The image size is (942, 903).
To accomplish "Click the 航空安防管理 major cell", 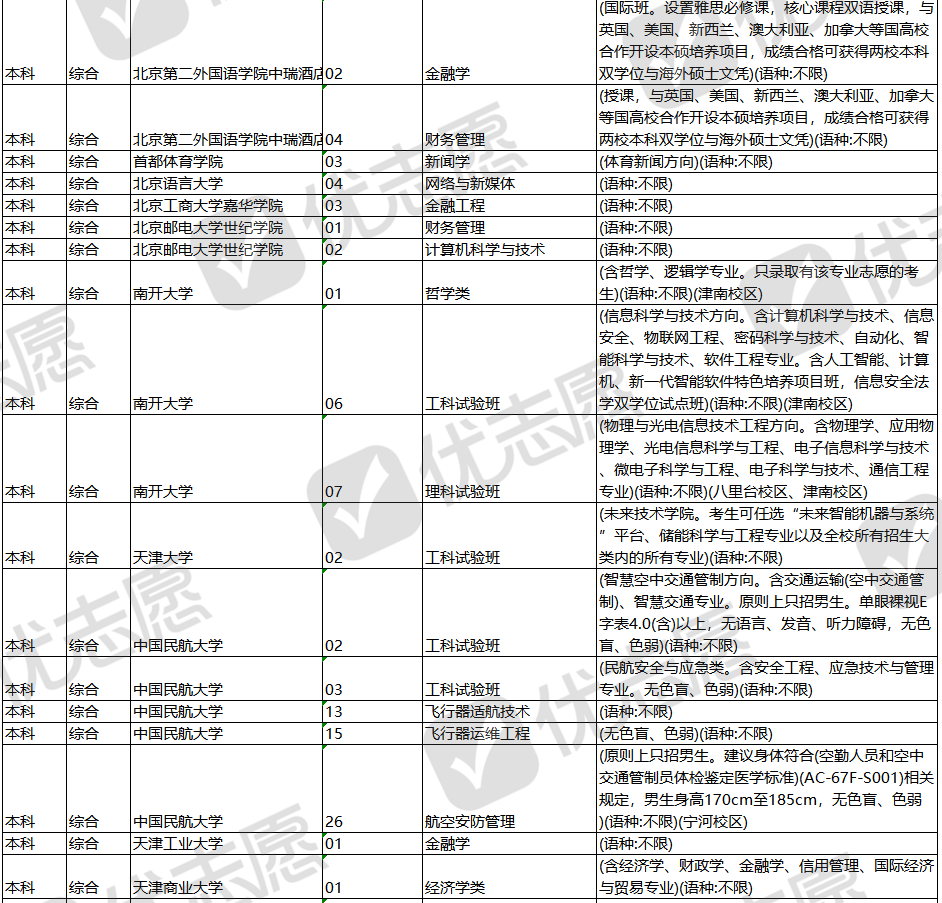I will pyautogui.click(x=470, y=822).
